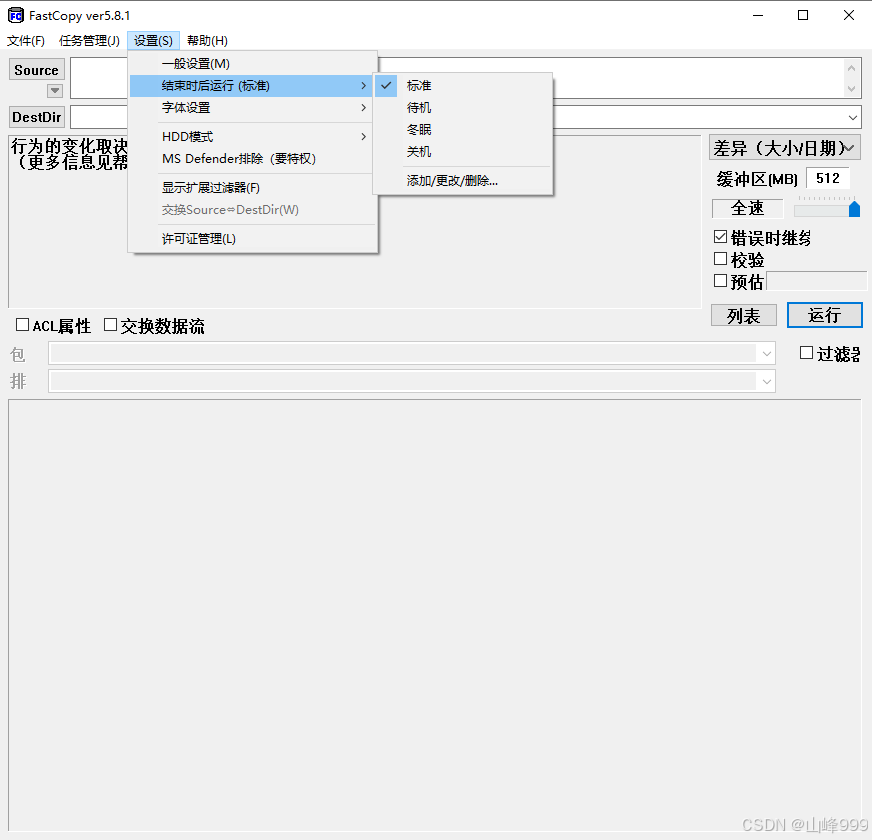
Task: Click the 运行 button
Action: coord(824,315)
